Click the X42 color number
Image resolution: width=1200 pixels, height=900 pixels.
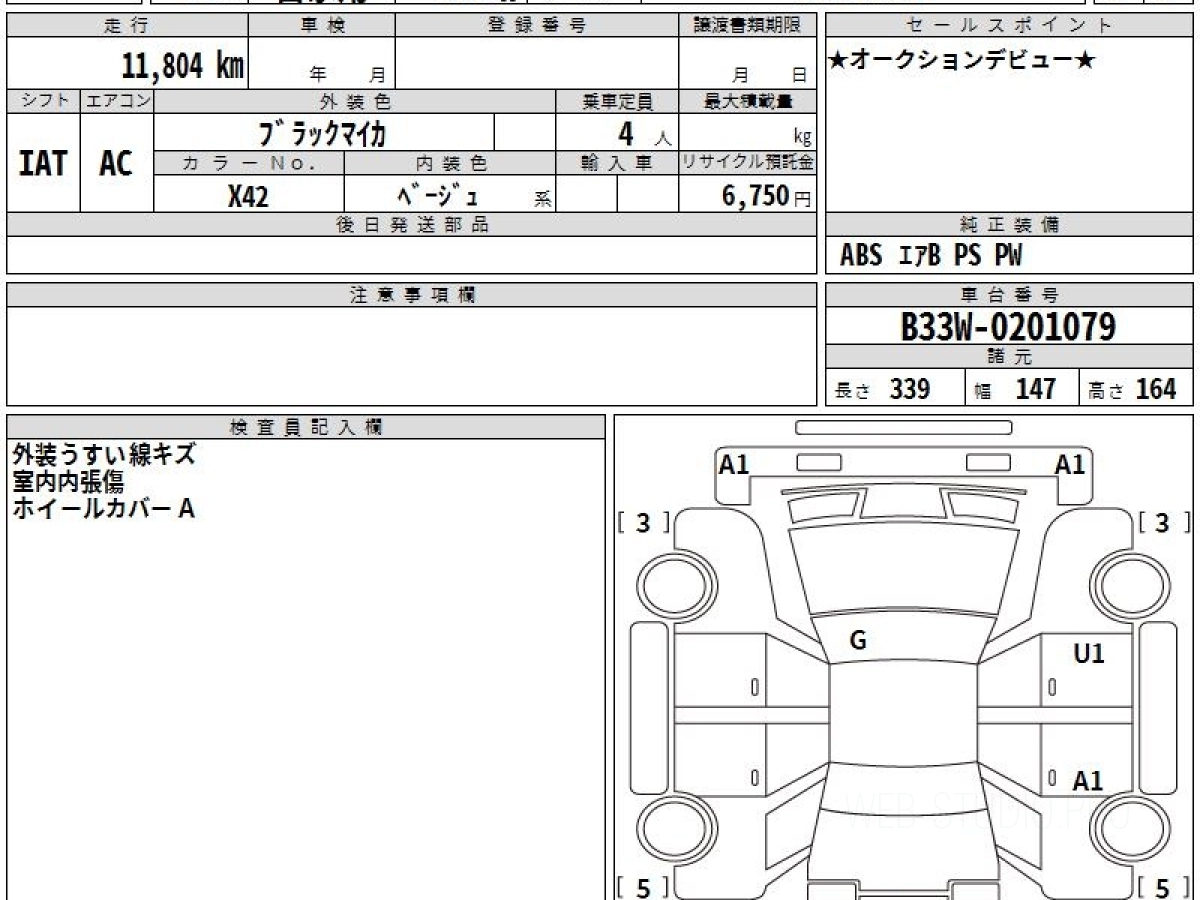coord(248,196)
